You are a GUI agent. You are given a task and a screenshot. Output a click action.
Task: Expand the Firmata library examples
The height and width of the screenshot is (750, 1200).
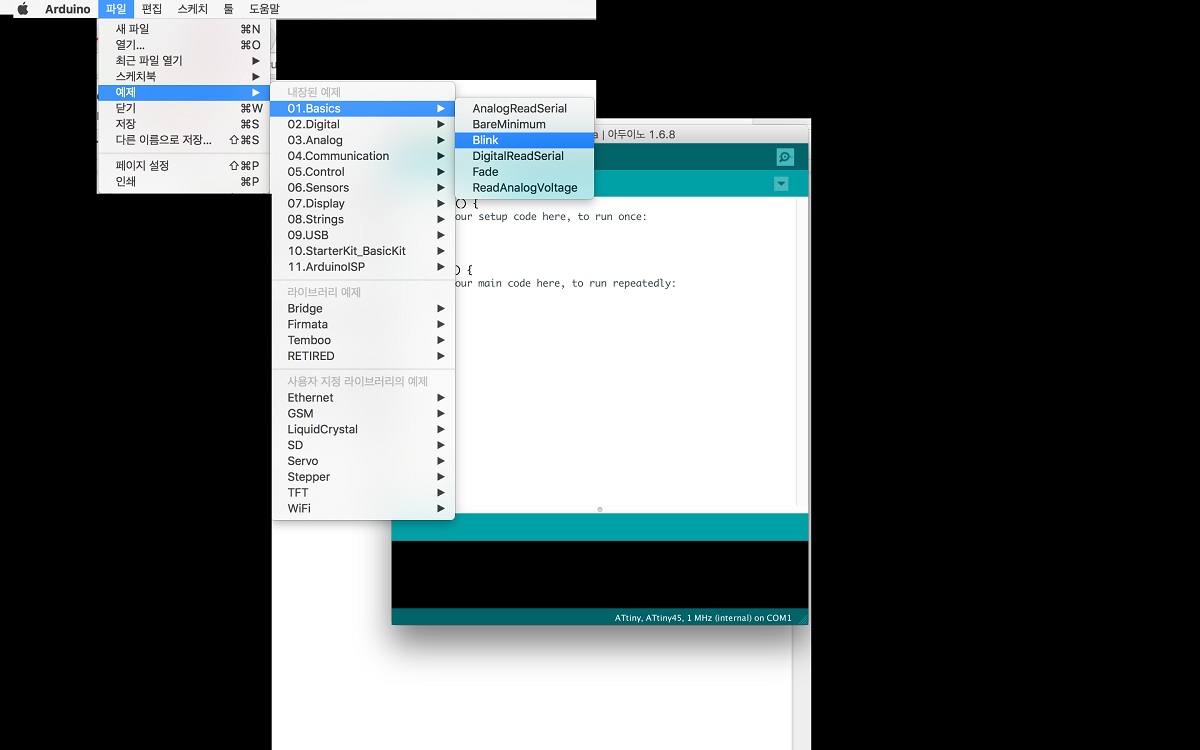[x=363, y=324]
